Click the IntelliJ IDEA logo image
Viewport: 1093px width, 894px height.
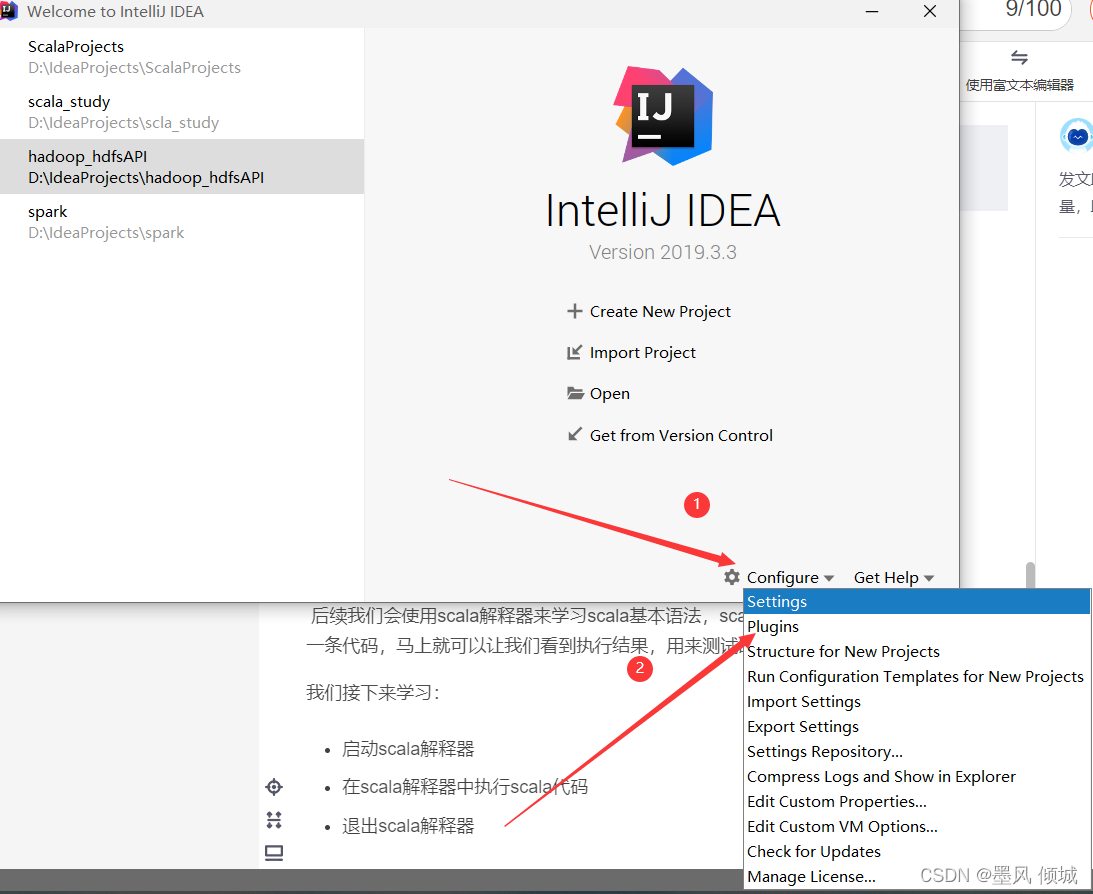663,116
